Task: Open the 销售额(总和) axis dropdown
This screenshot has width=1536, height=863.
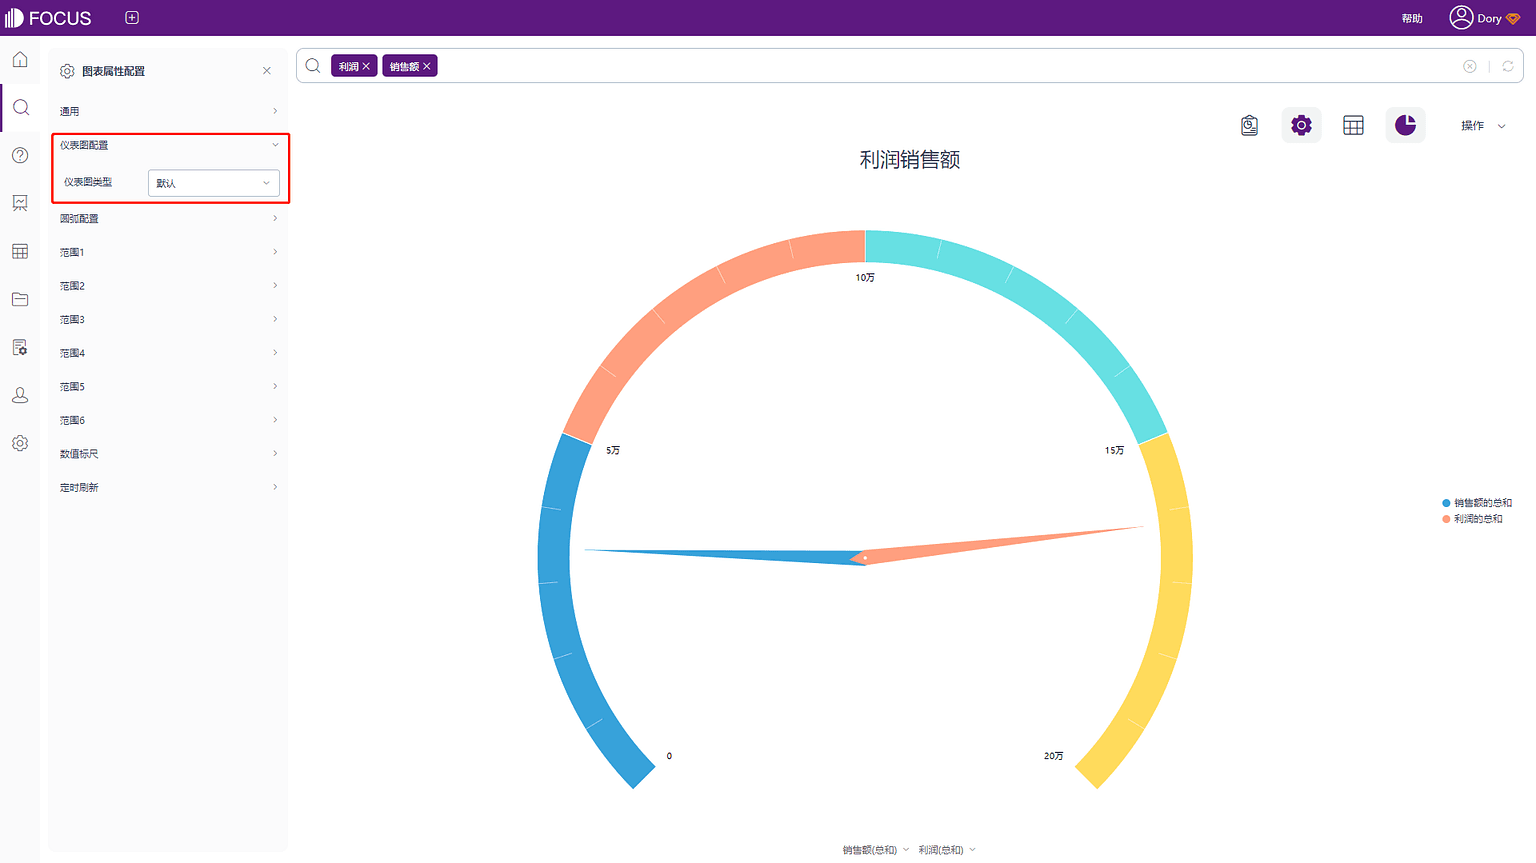Action: point(876,850)
